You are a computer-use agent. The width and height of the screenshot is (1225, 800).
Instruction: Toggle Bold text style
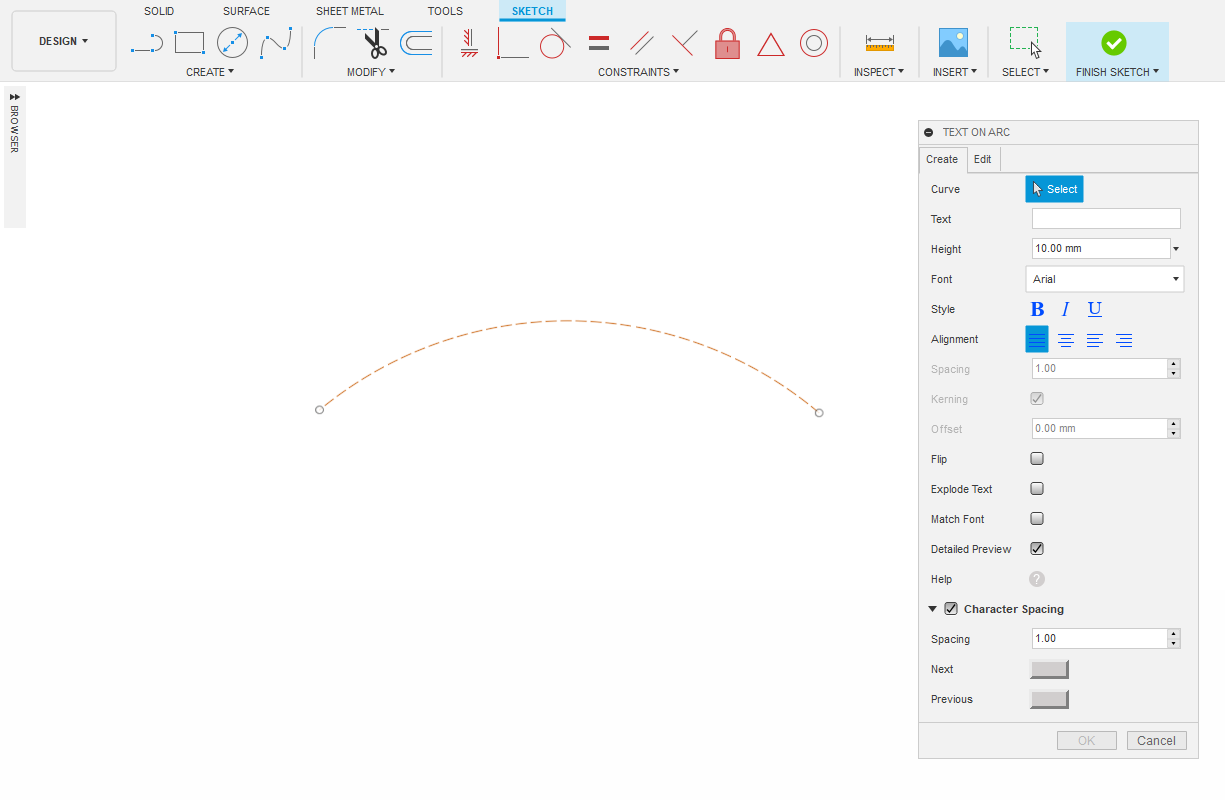coord(1037,309)
